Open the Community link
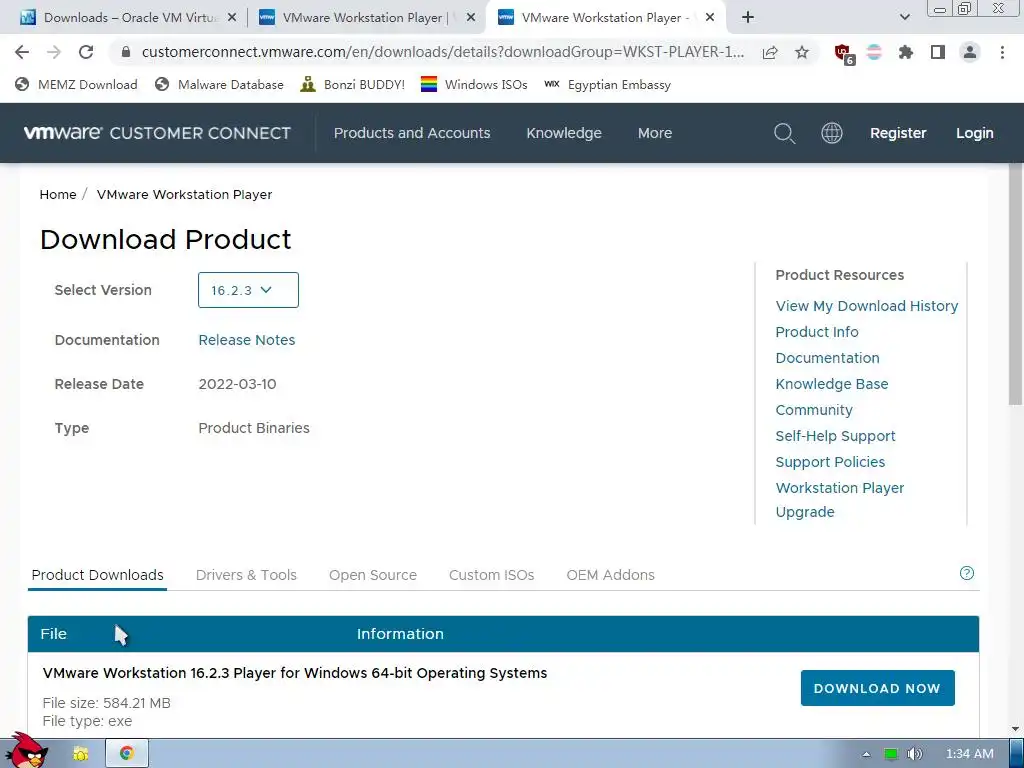Image resolution: width=1024 pixels, height=768 pixels. click(x=814, y=410)
